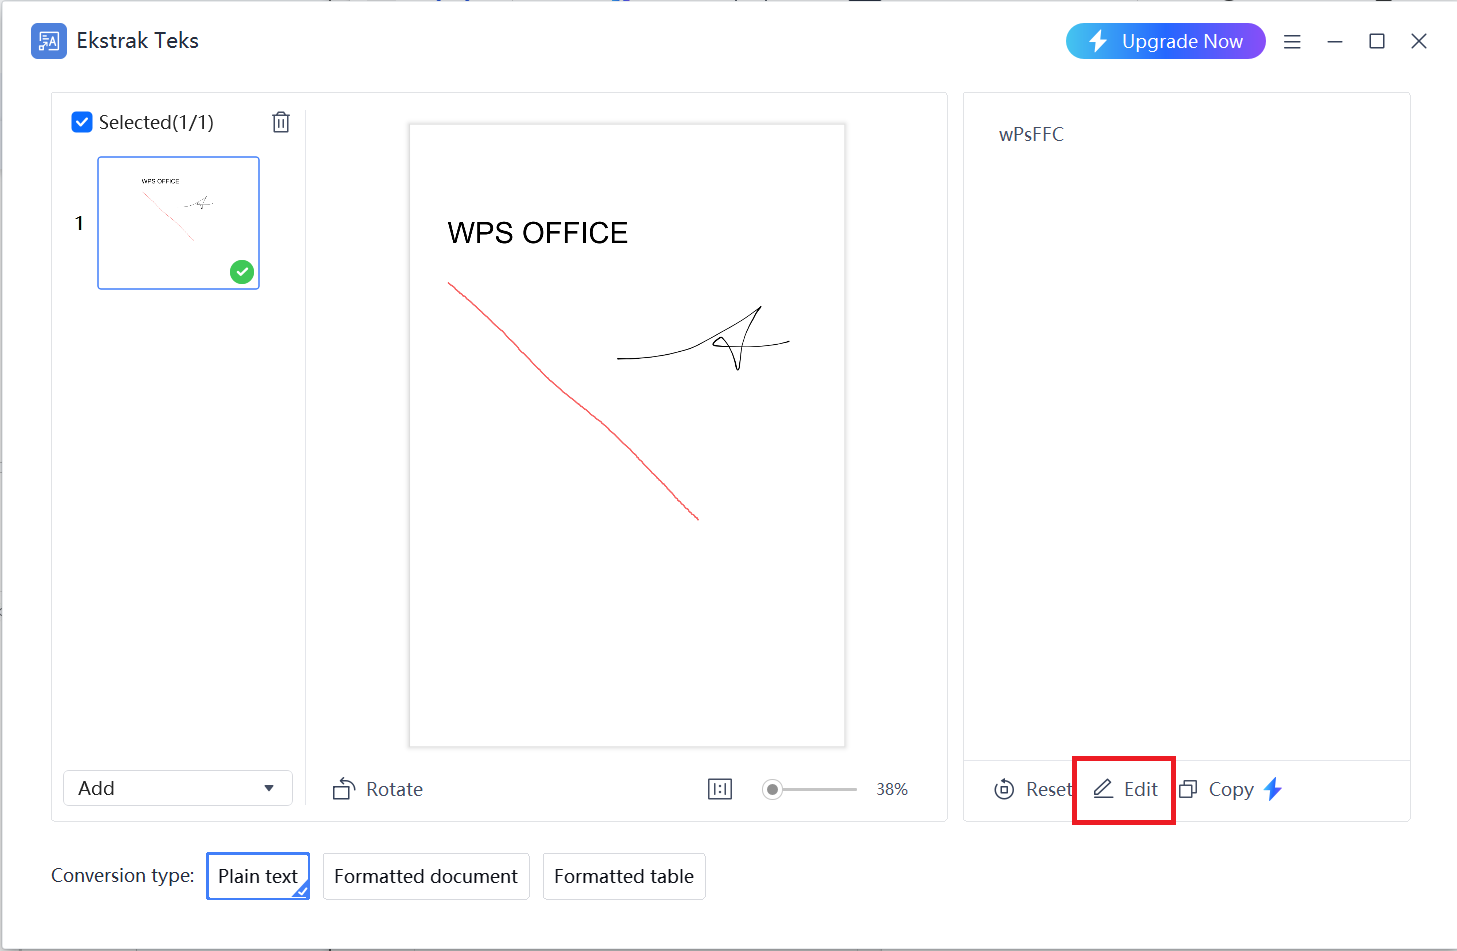The height and width of the screenshot is (951, 1457).
Task: Click the lightning icon beside Copy
Action: [x=1272, y=789]
